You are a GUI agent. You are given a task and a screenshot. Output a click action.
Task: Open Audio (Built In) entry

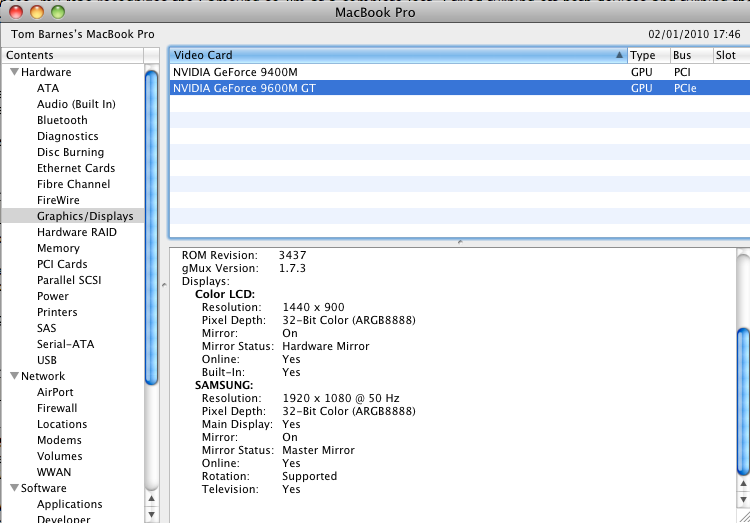click(76, 104)
